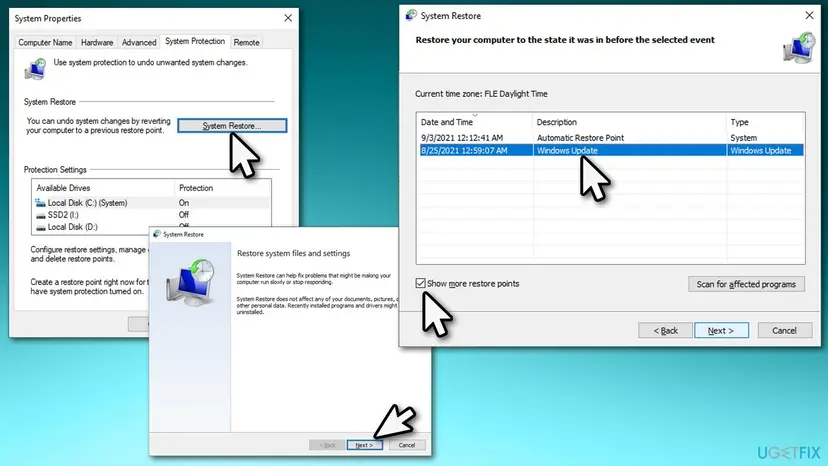828x466 pixels.
Task: Click the system protection computer icon in System Properties
Action: pos(35,69)
